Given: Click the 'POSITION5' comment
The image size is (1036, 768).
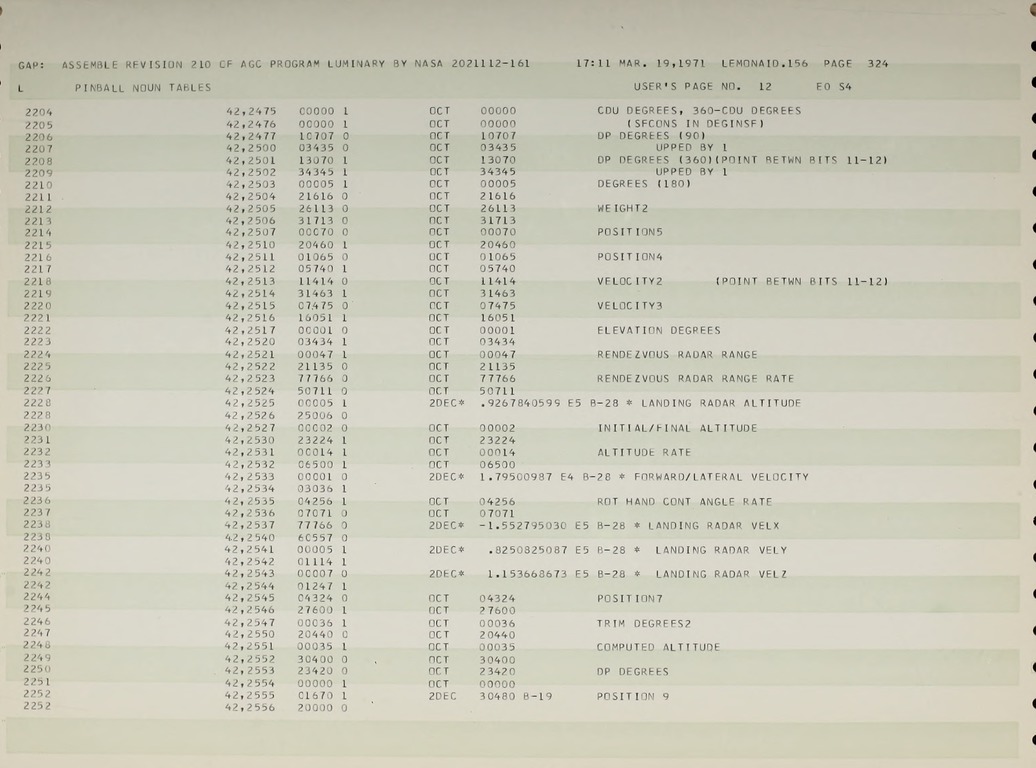Looking at the screenshot, I should tap(630, 232).
